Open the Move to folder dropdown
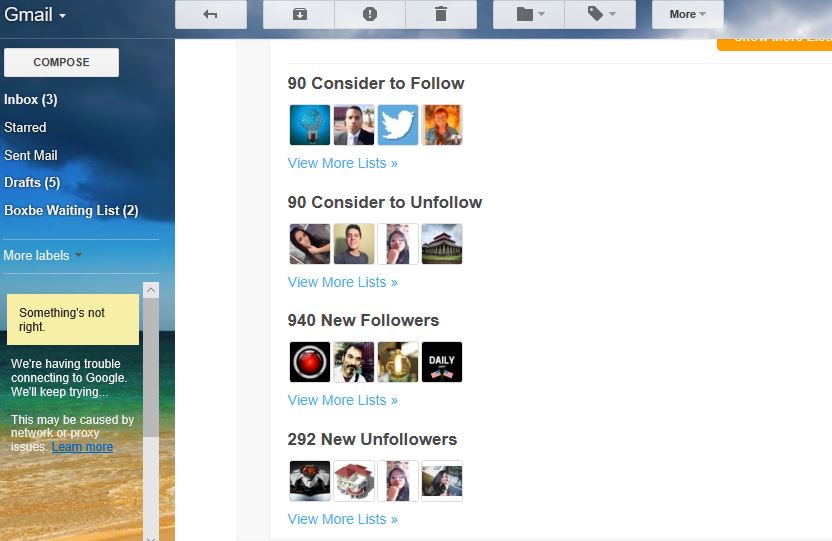 tap(529, 14)
